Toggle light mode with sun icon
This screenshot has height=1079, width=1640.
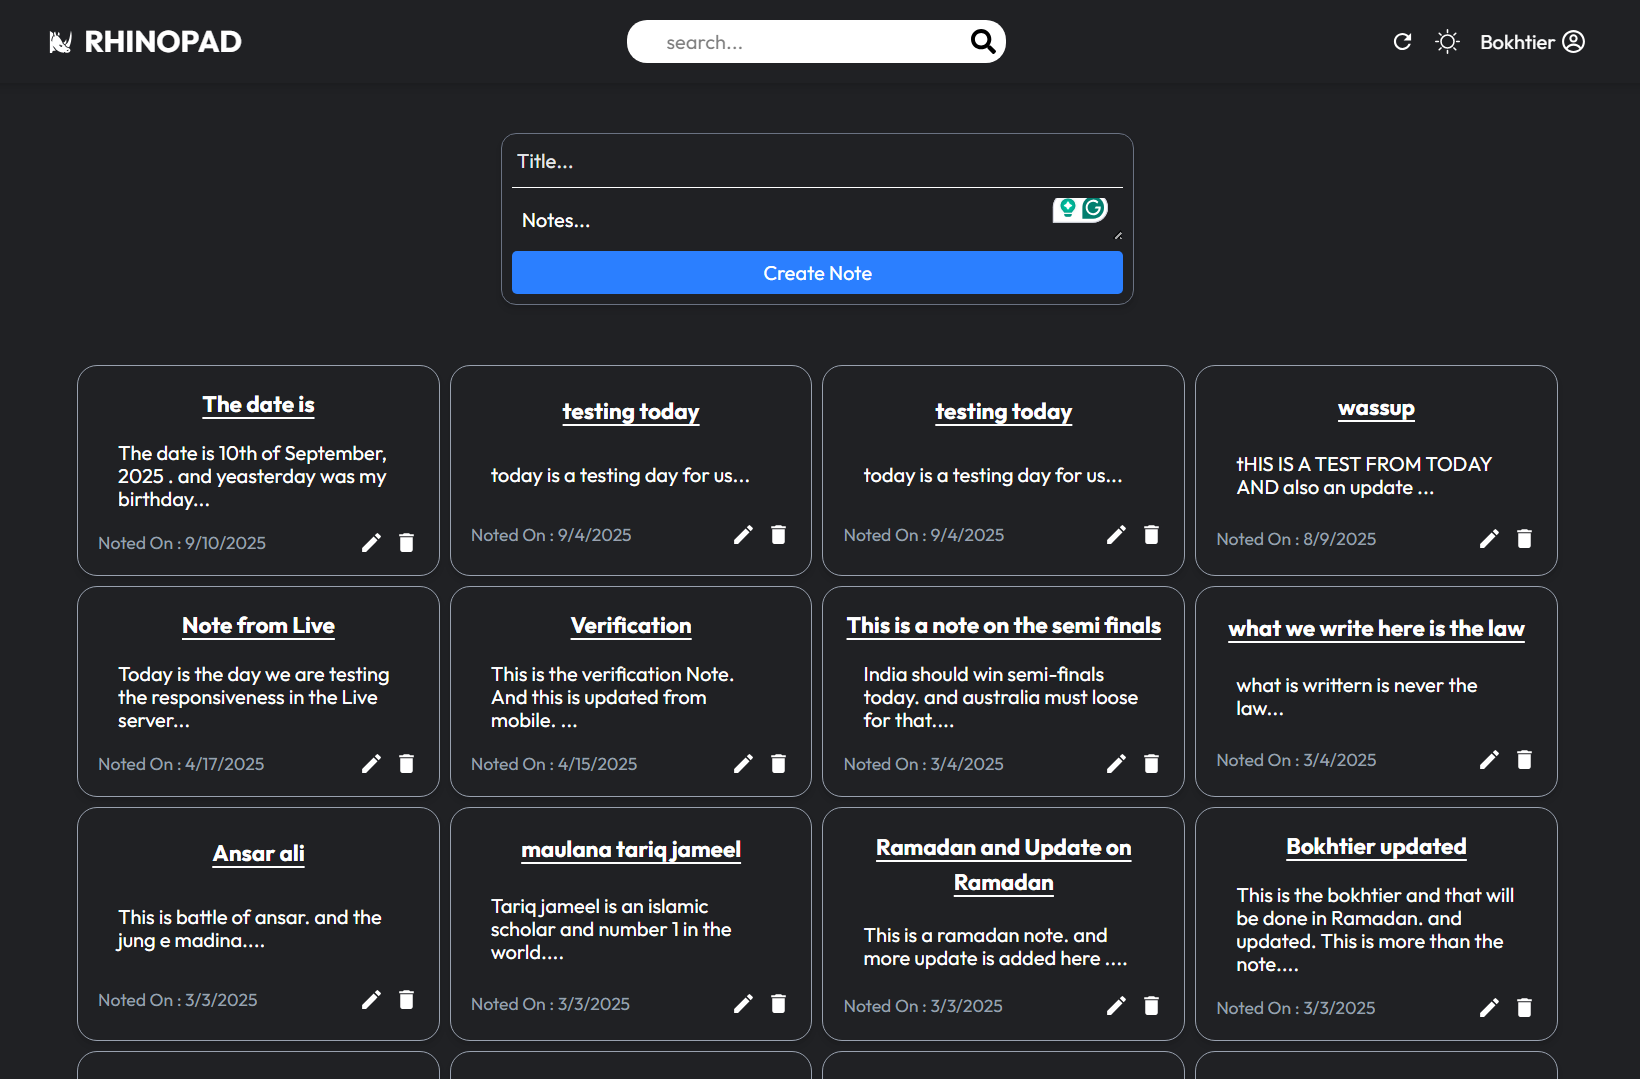(x=1447, y=42)
